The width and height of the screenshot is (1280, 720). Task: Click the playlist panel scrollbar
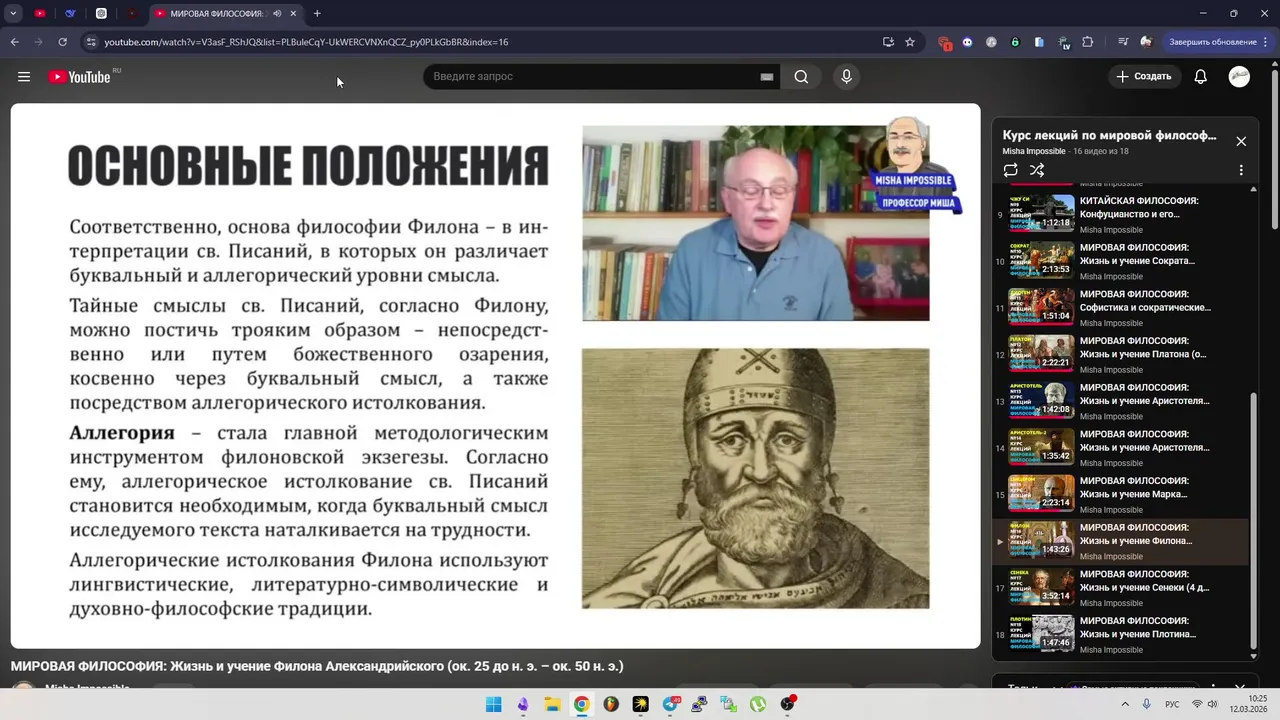pos(1254,520)
